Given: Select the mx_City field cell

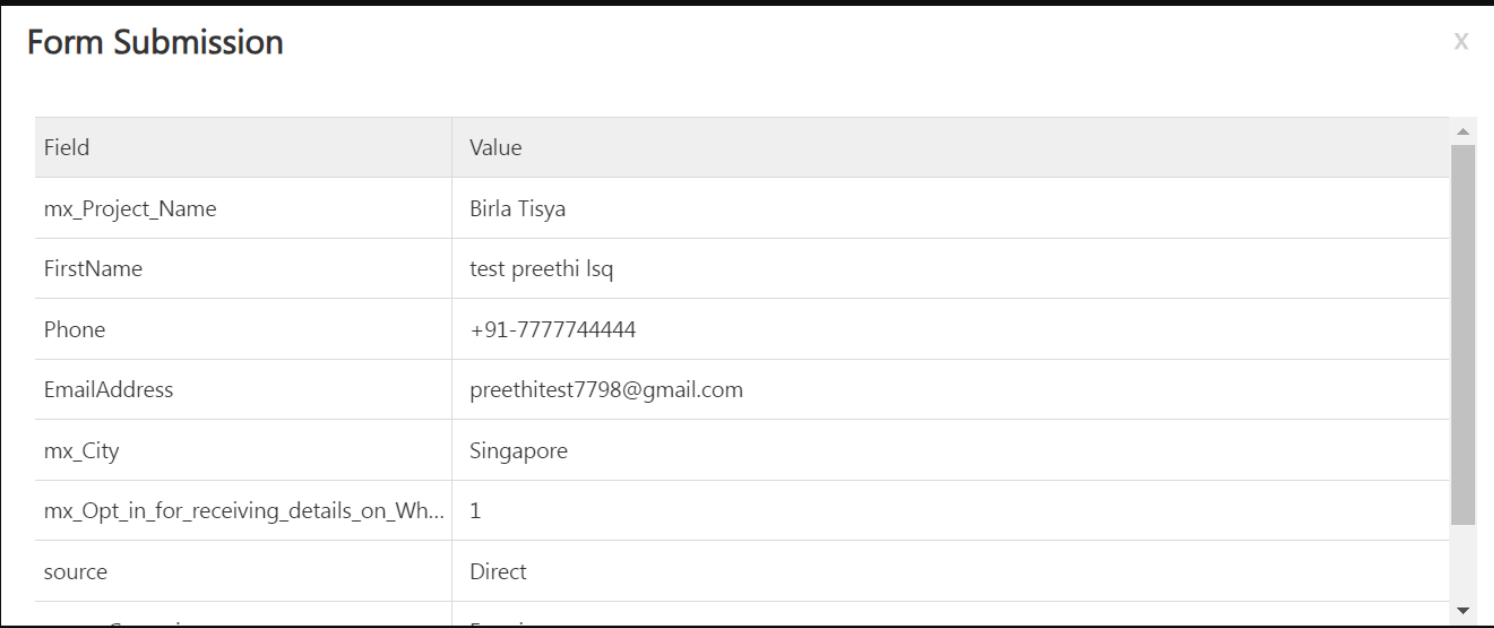Looking at the screenshot, I should tap(81, 451).
